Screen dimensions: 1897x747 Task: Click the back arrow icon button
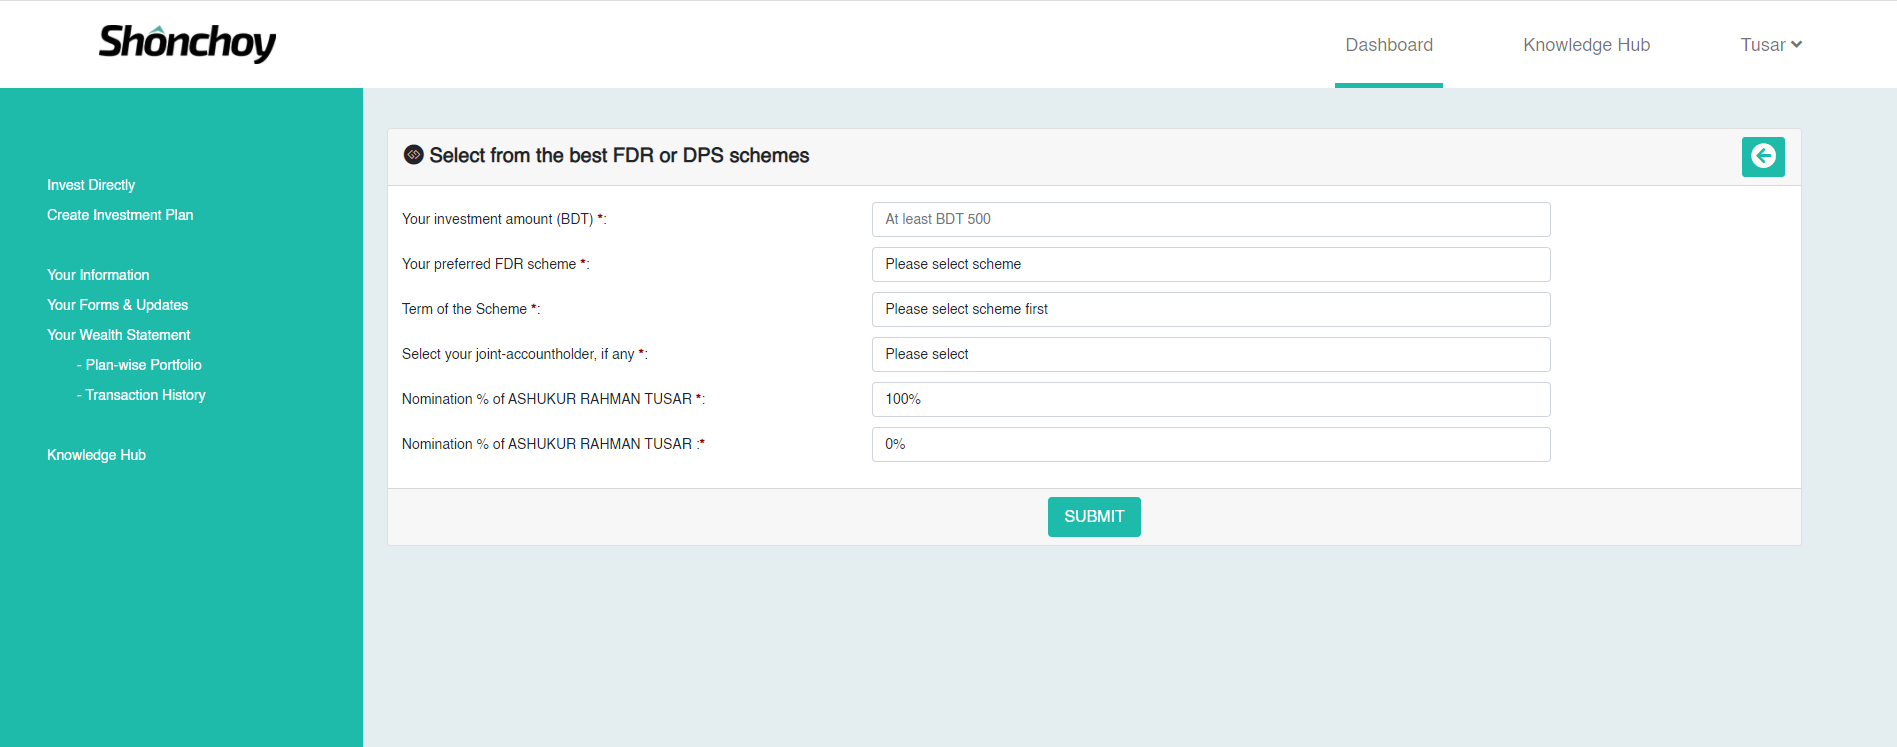point(1762,157)
